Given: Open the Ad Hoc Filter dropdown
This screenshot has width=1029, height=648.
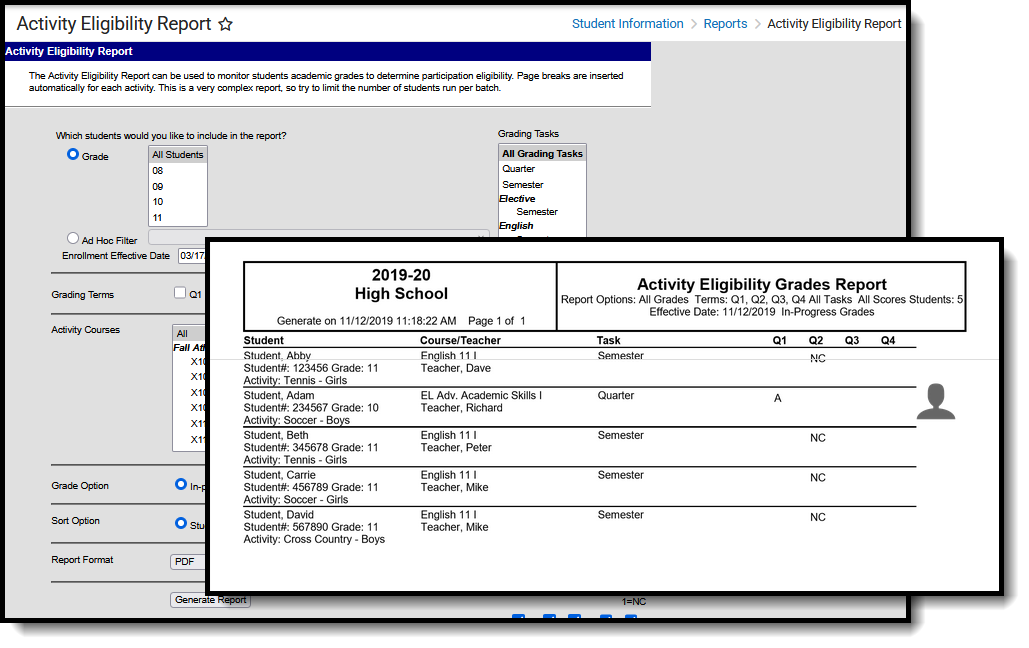Looking at the screenshot, I should [319, 236].
